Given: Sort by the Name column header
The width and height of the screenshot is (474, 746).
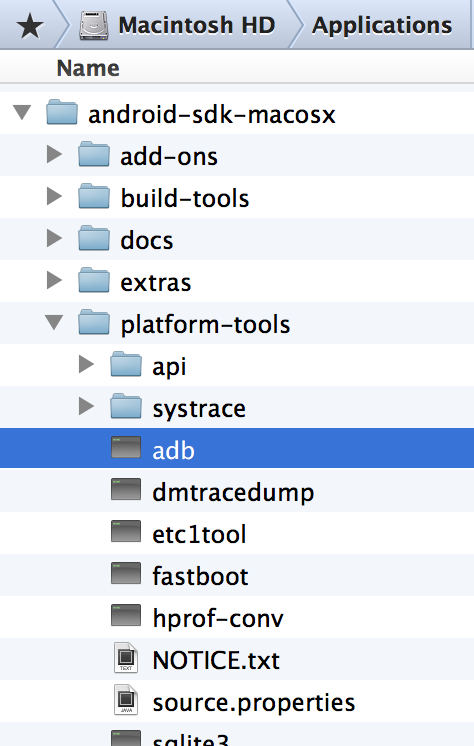Looking at the screenshot, I should coord(237,68).
